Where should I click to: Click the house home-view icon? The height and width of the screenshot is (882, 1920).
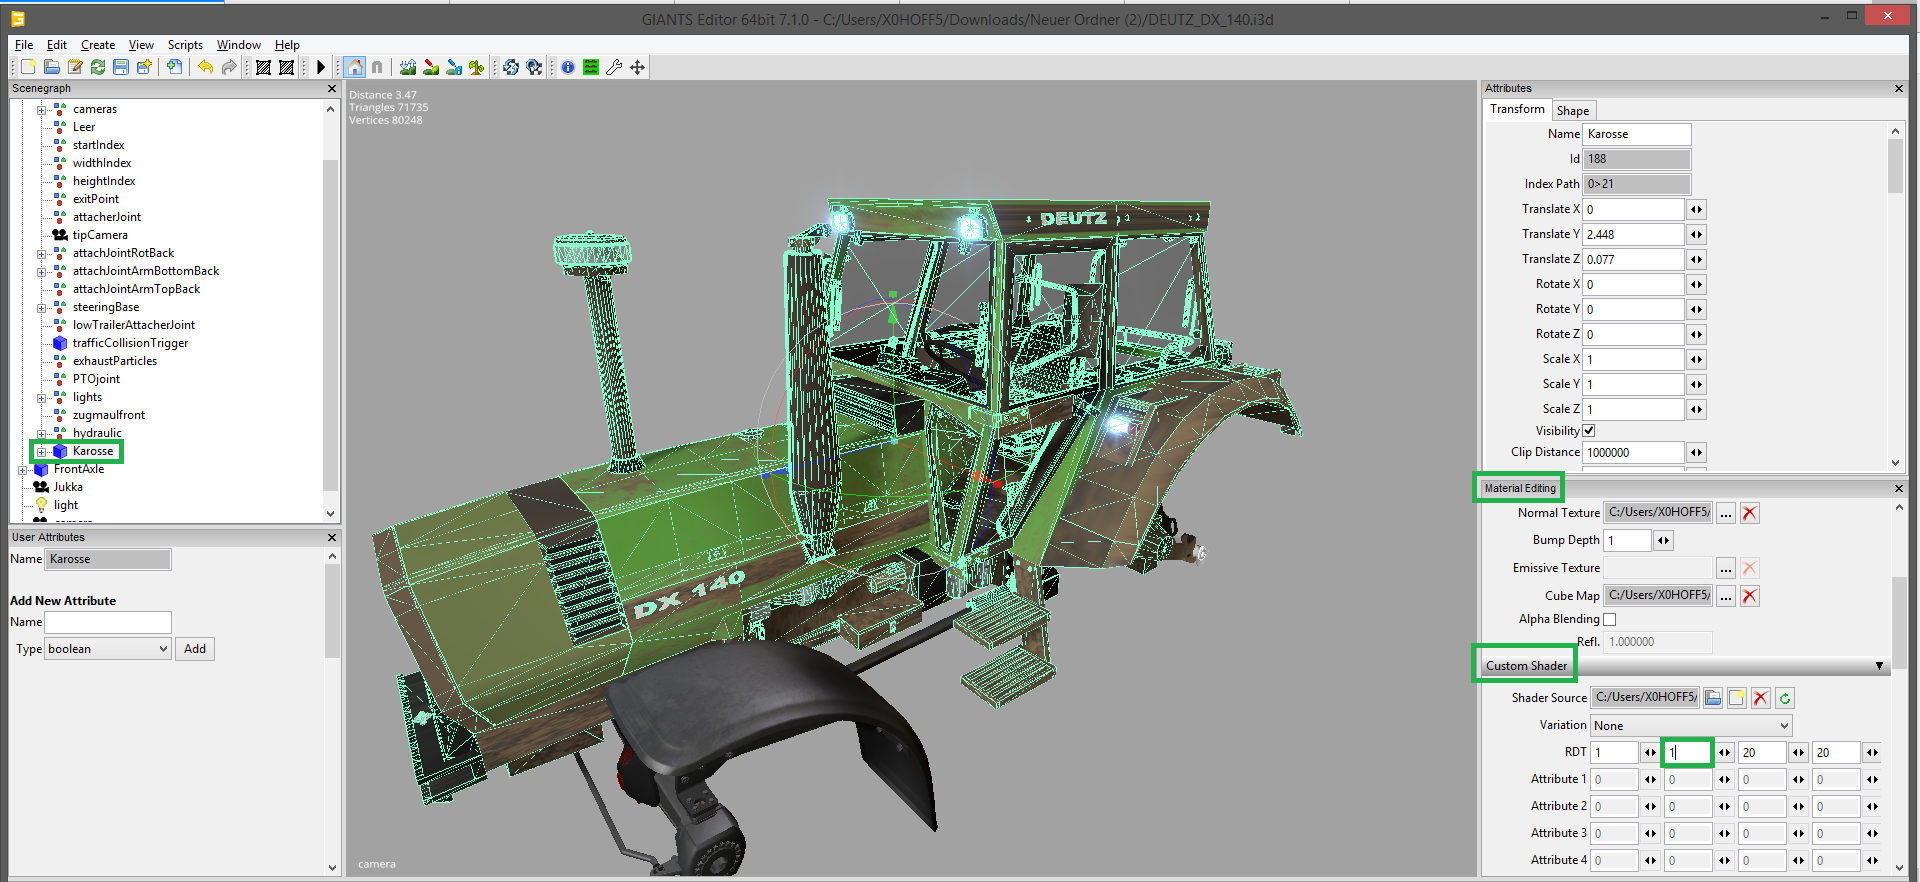[x=355, y=67]
